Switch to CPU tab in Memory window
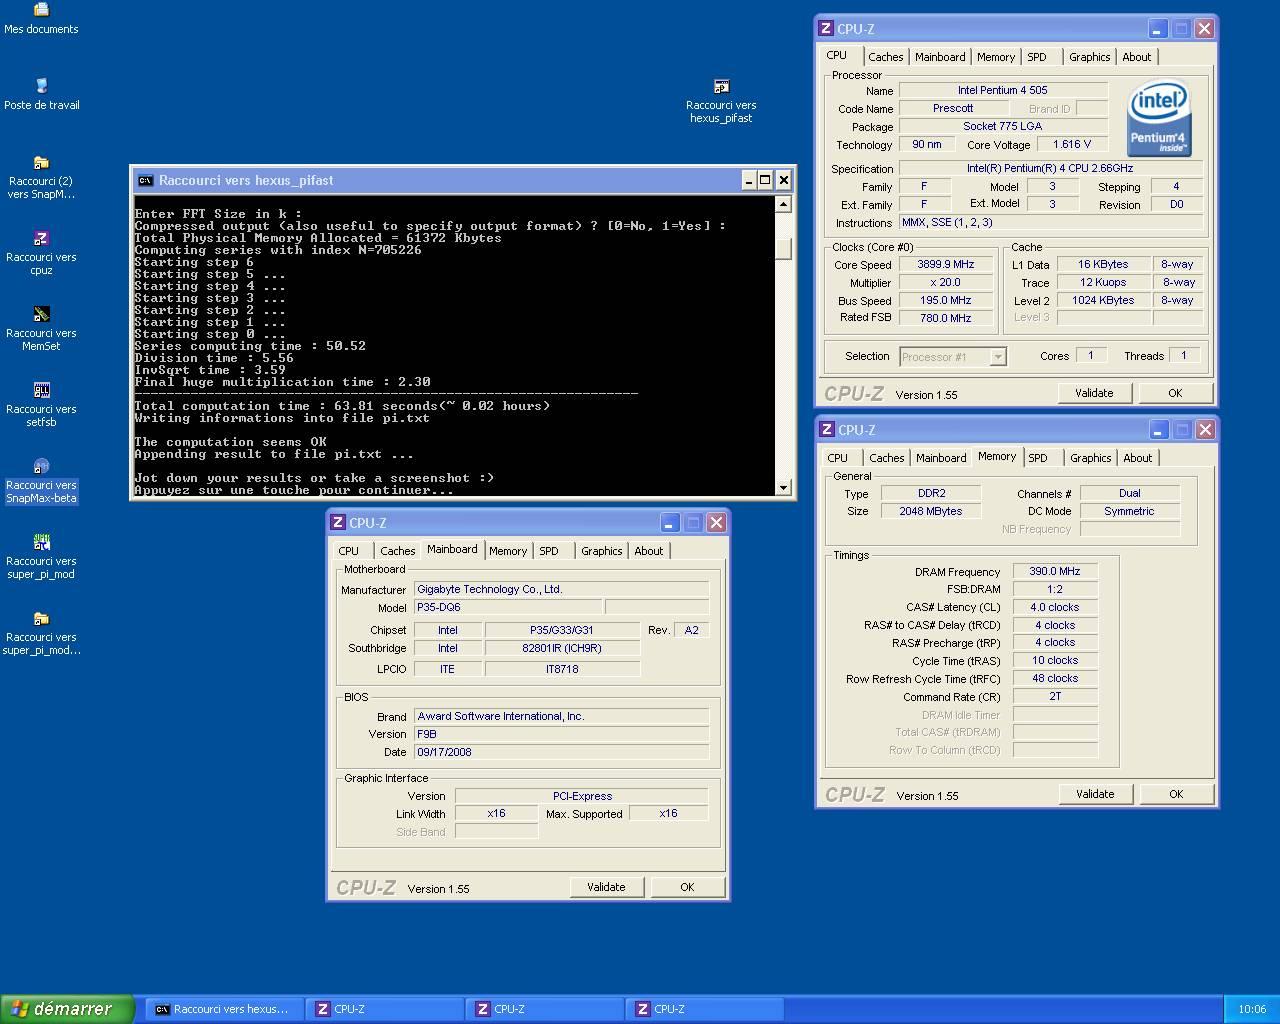The height and width of the screenshot is (1024, 1280). tap(838, 458)
